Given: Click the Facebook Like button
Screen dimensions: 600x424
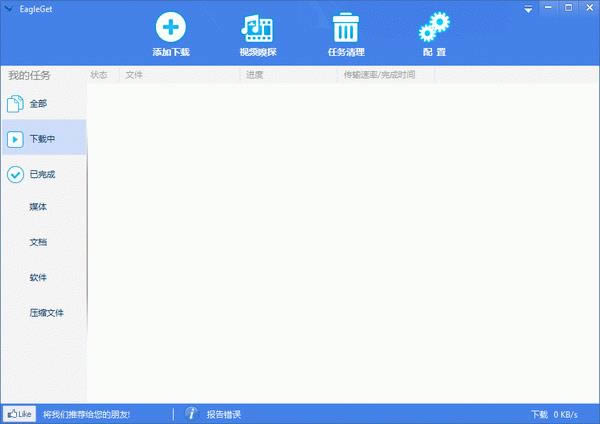Looking at the screenshot, I should (x=19, y=414).
